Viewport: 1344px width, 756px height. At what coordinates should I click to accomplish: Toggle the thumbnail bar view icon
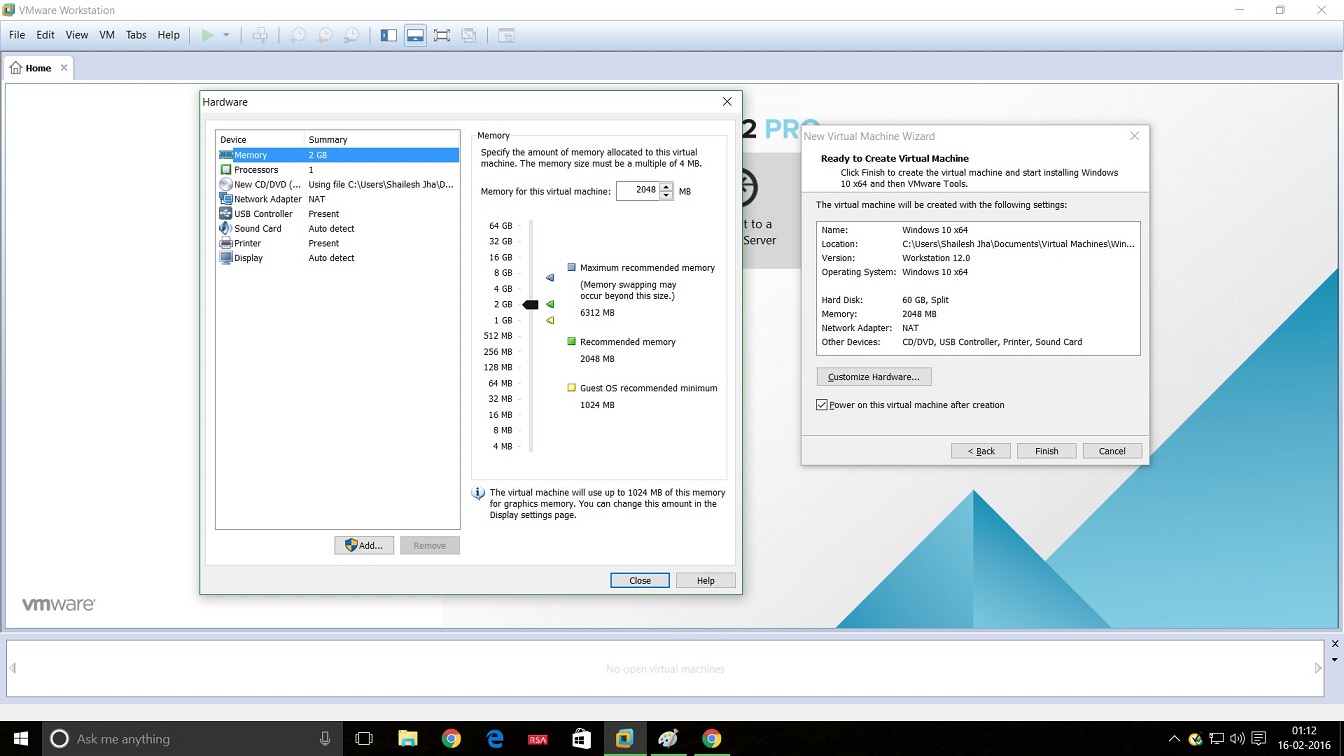[x=415, y=35]
